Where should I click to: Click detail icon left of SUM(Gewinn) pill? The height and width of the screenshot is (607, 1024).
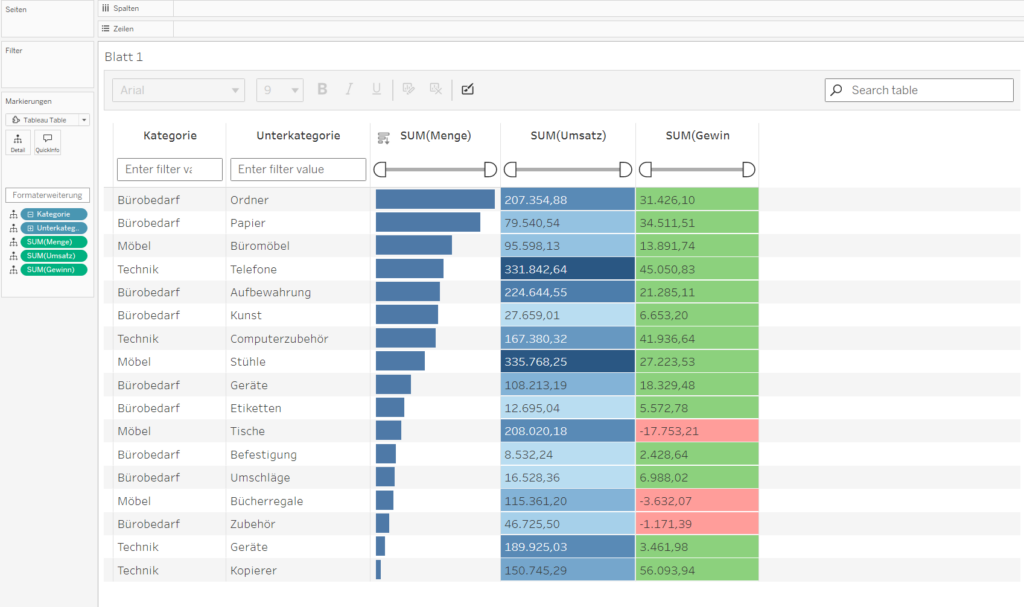click(13, 270)
